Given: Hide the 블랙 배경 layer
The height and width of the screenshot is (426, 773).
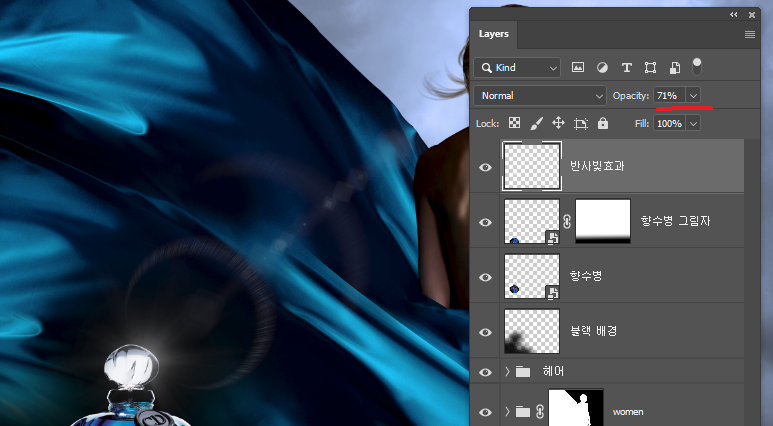Looking at the screenshot, I should [485, 332].
